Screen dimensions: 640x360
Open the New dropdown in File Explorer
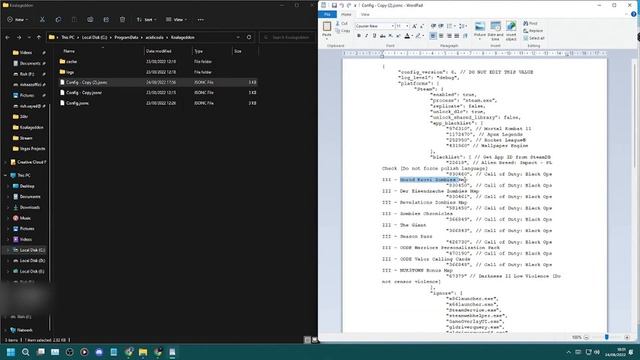pos(18,20)
